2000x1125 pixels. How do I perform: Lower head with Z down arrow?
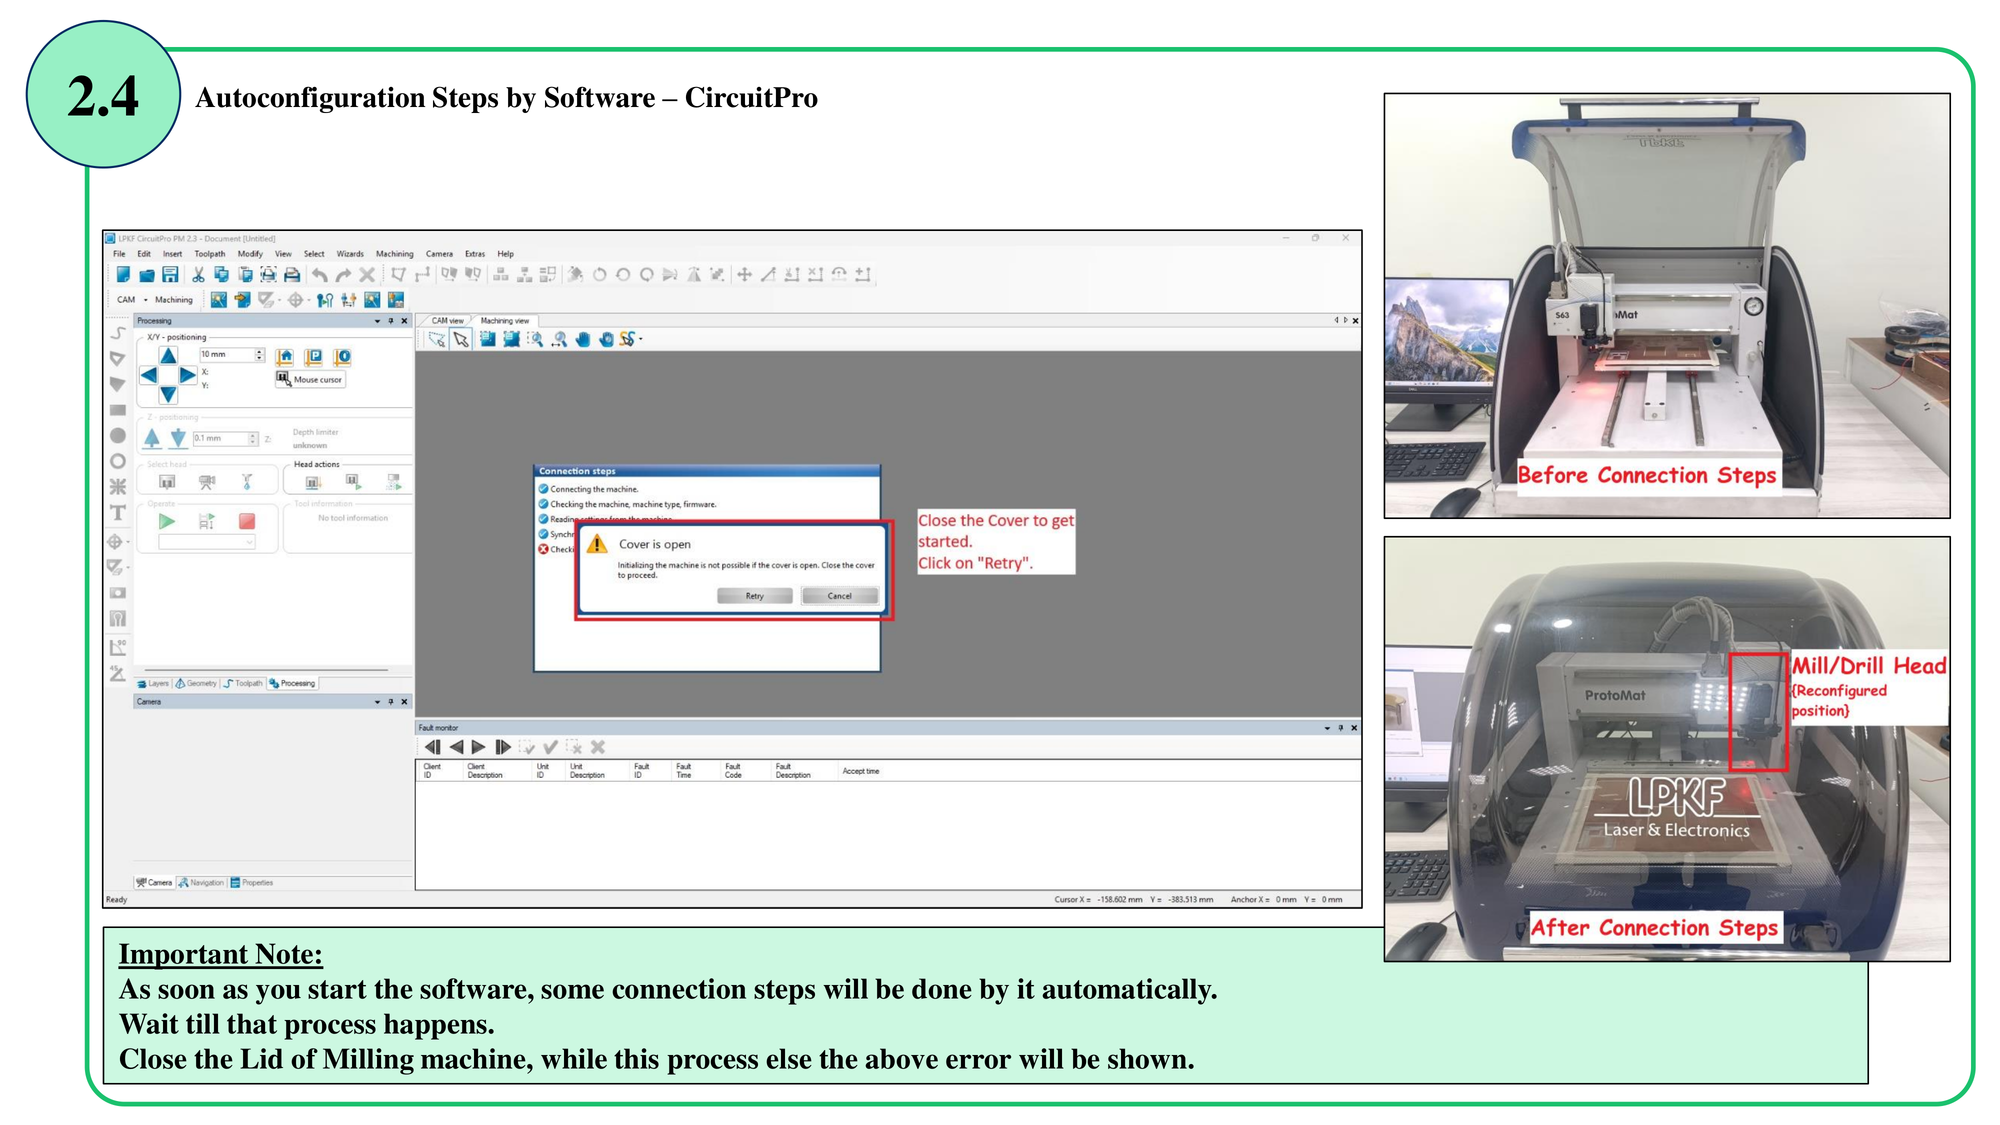(x=178, y=438)
